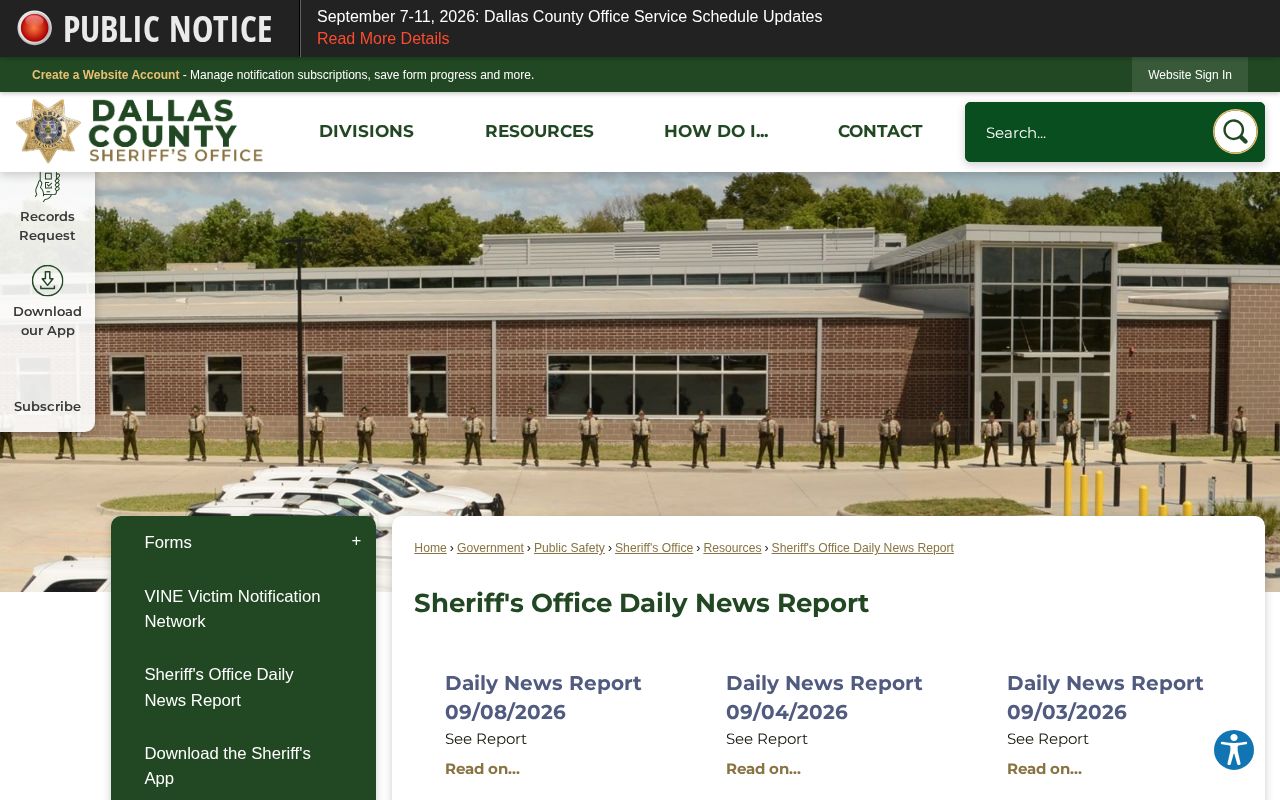Image resolution: width=1280 pixels, height=800 pixels.
Task: Click the Home breadcrumb
Action: (x=430, y=548)
